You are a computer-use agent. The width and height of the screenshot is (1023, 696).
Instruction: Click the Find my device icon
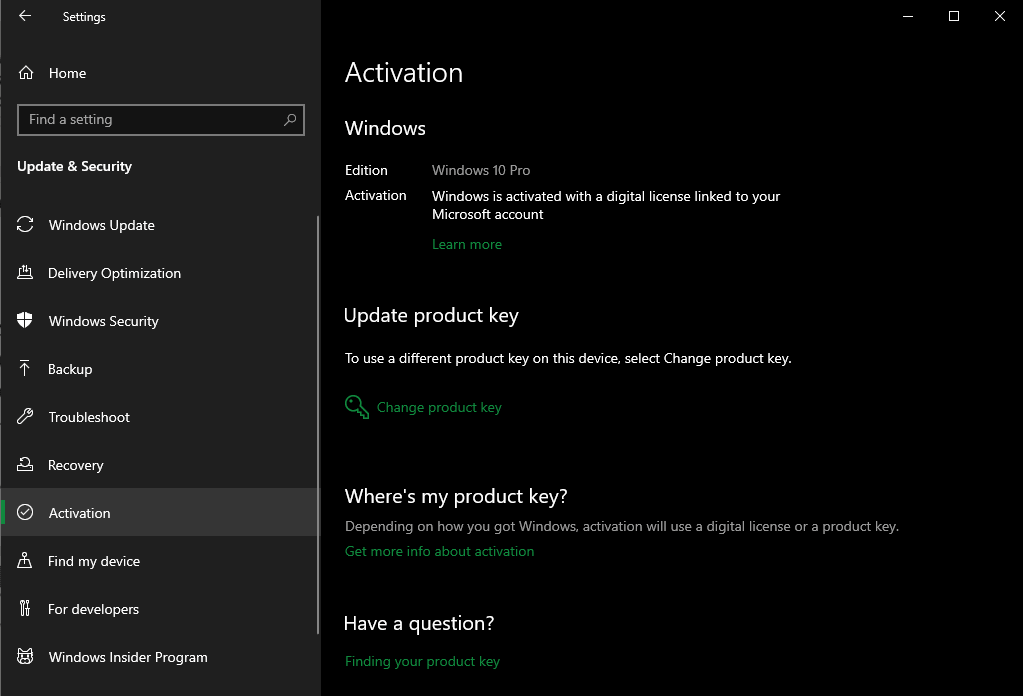point(25,560)
